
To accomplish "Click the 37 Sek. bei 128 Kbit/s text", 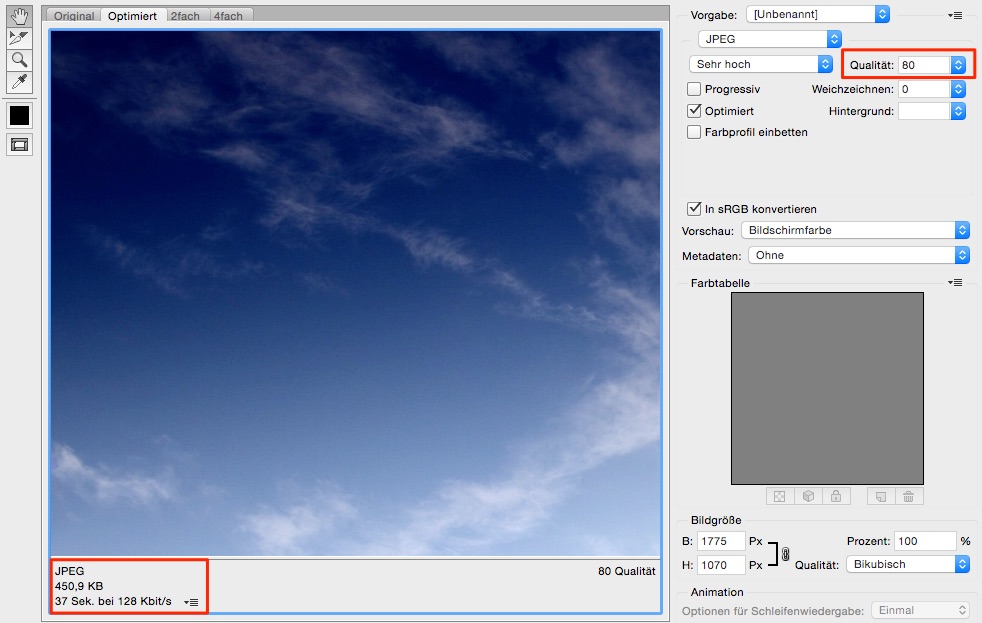I will 113,601.
